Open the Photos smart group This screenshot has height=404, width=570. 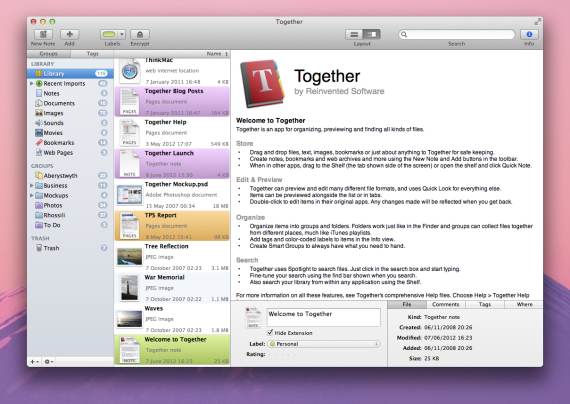70,205
